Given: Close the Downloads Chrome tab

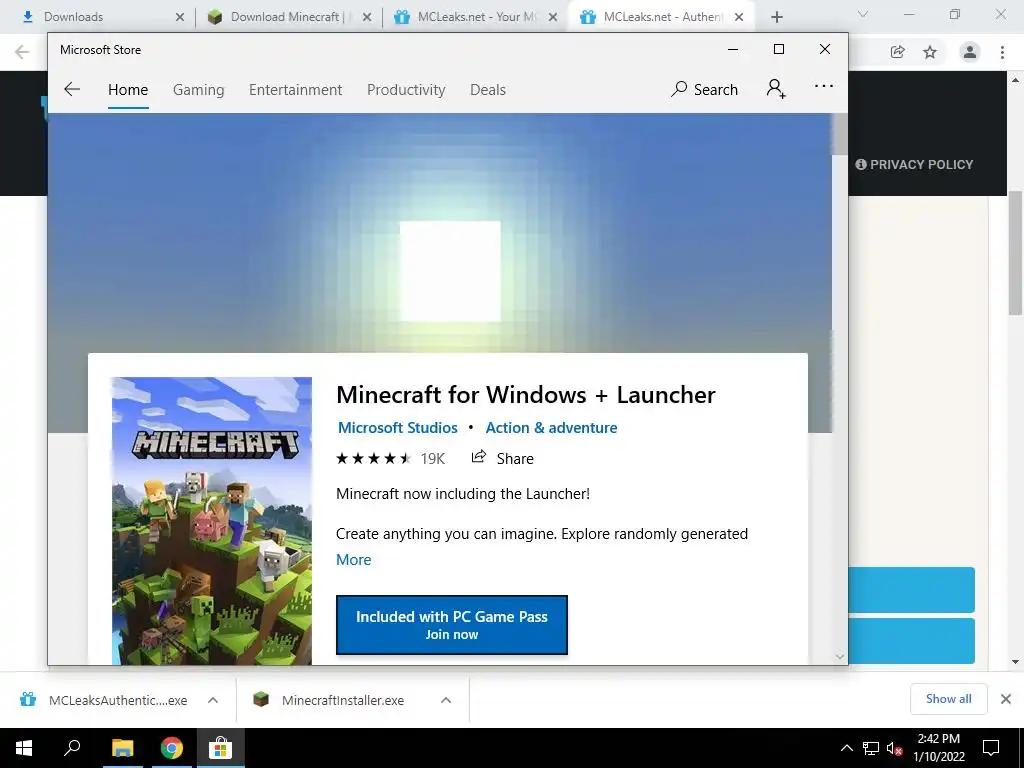Looking at the screenshot, I should pos(180,17).
